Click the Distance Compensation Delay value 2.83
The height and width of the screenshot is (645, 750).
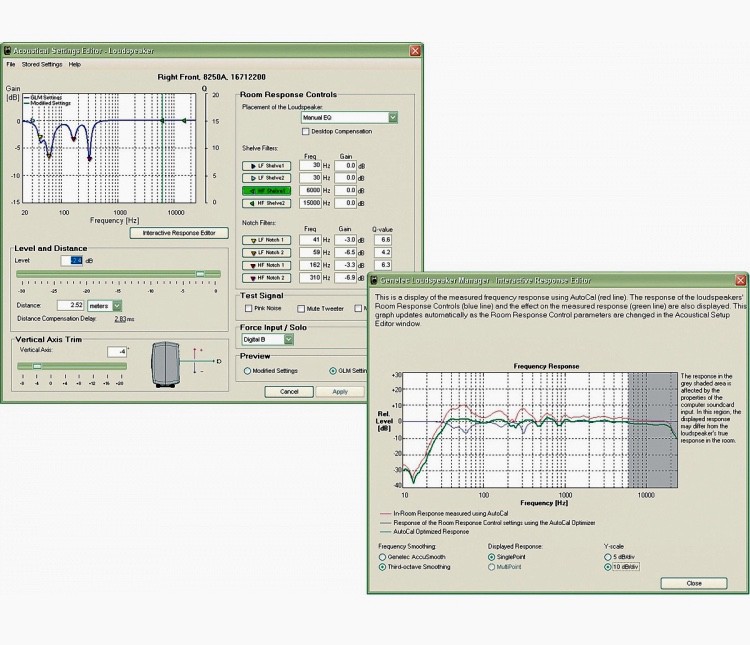click(121, 319)
